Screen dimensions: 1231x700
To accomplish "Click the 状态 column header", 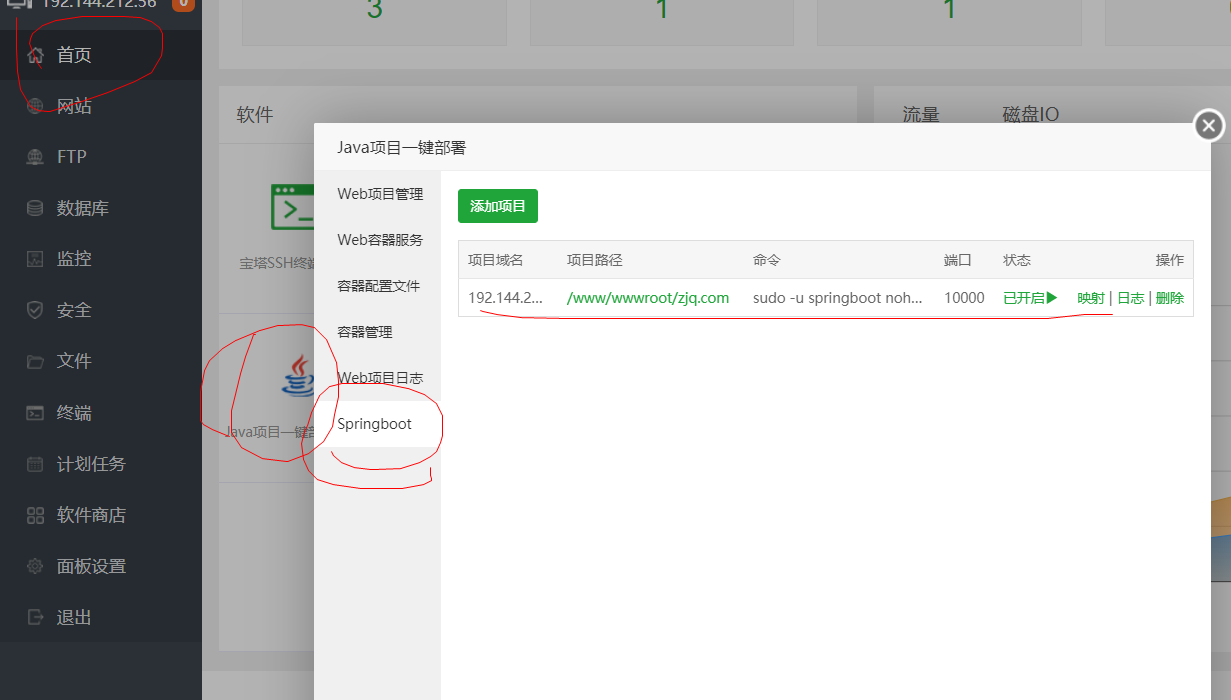I will (x=1017, y=260).
